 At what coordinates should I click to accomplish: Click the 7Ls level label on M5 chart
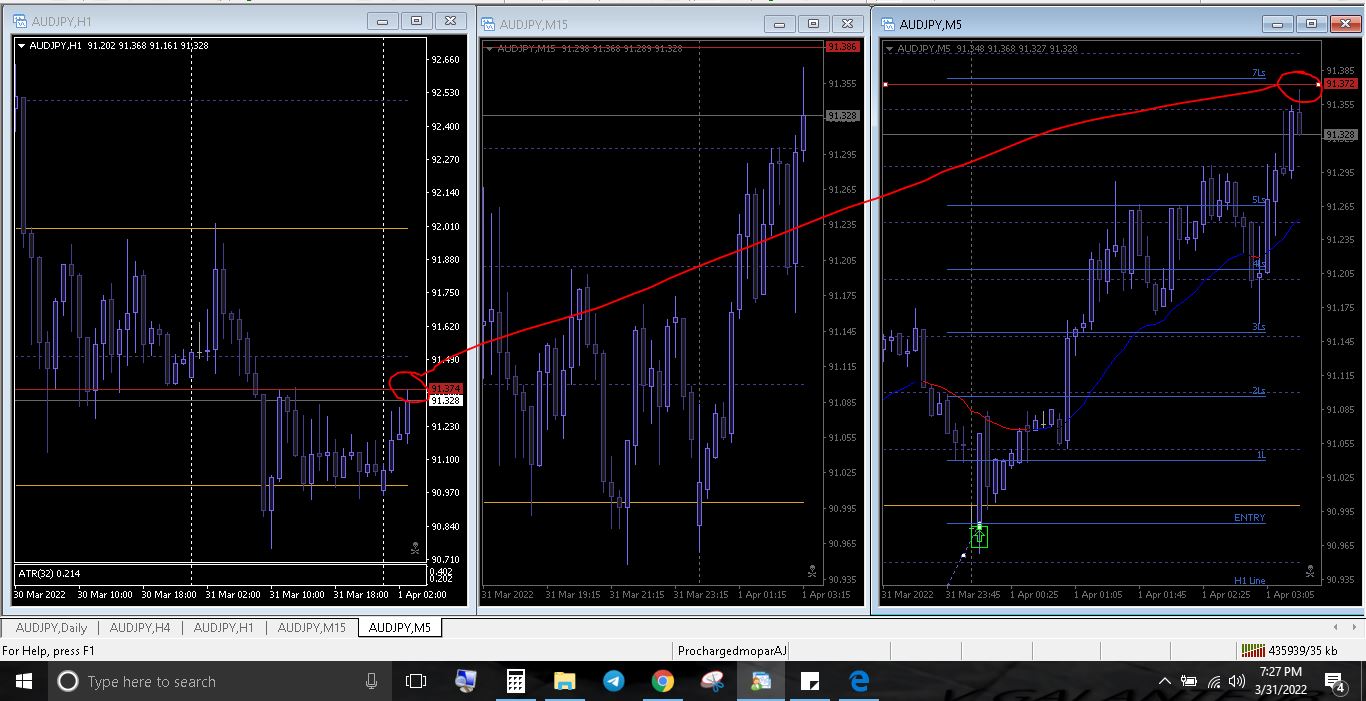point(1258,73)
